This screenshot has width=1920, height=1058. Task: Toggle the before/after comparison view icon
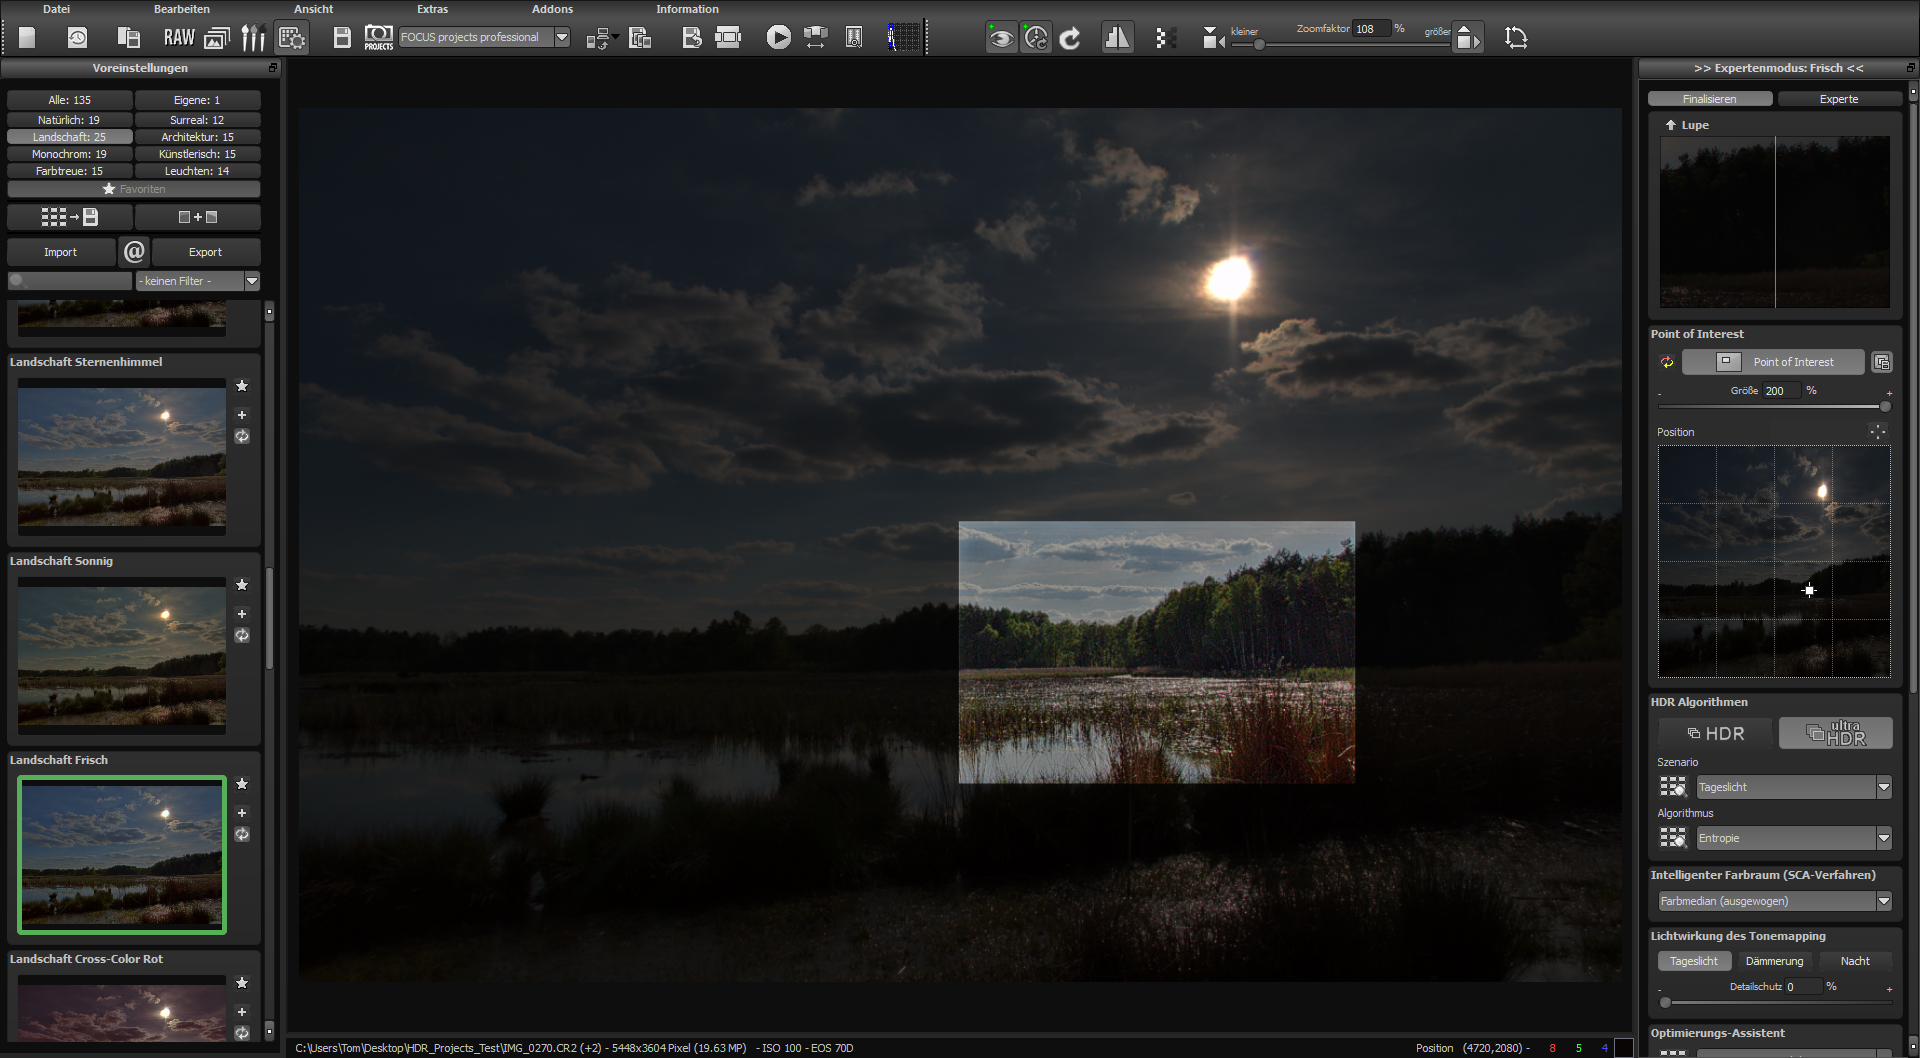coord(1117,38)
